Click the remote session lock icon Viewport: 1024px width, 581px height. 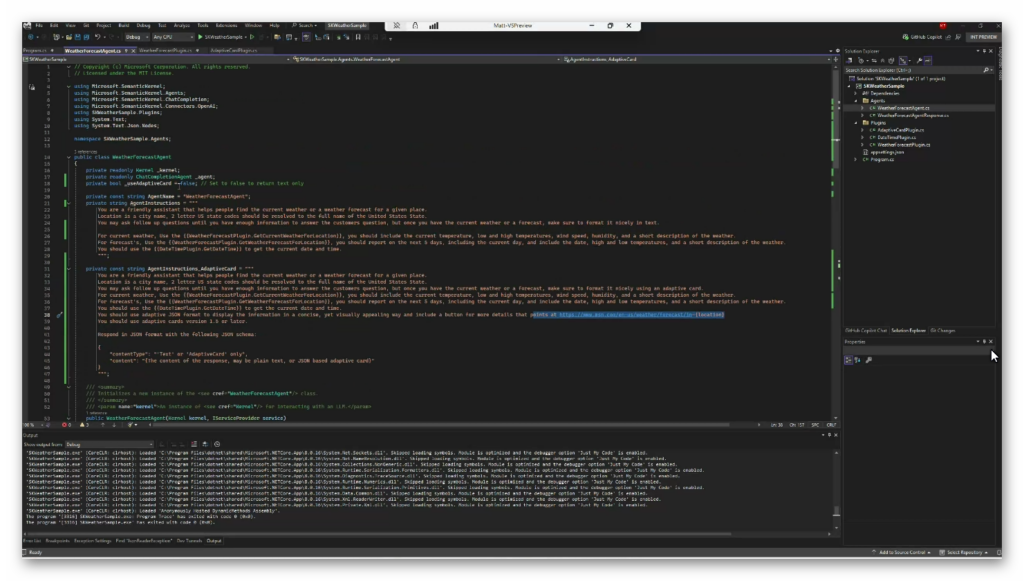click(415, 25)
